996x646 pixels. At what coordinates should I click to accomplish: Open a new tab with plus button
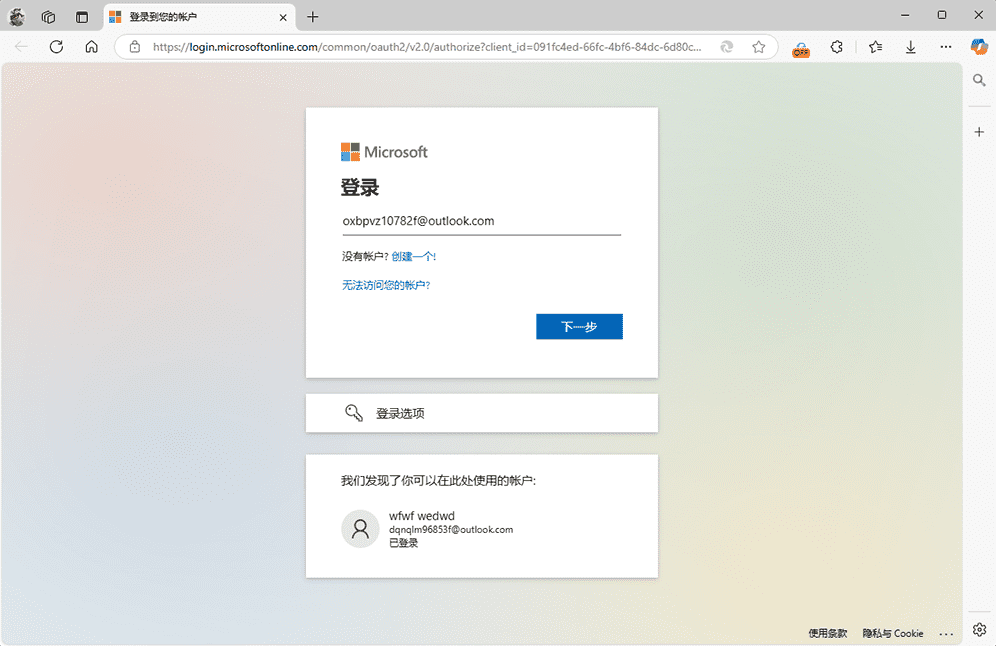coord(313,17)
